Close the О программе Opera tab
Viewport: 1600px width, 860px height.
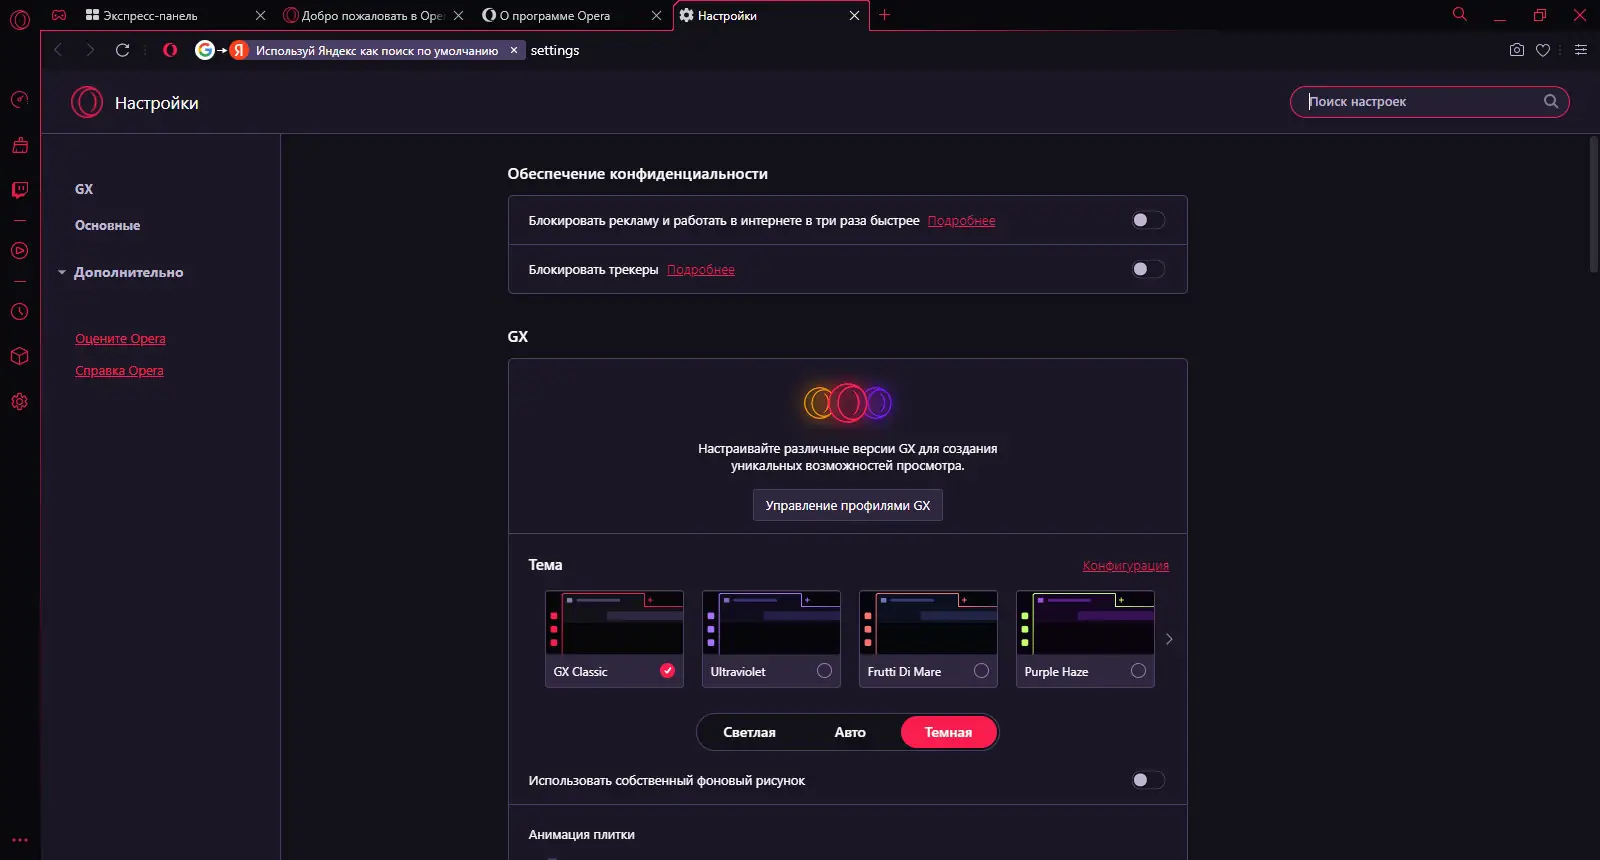656,15
